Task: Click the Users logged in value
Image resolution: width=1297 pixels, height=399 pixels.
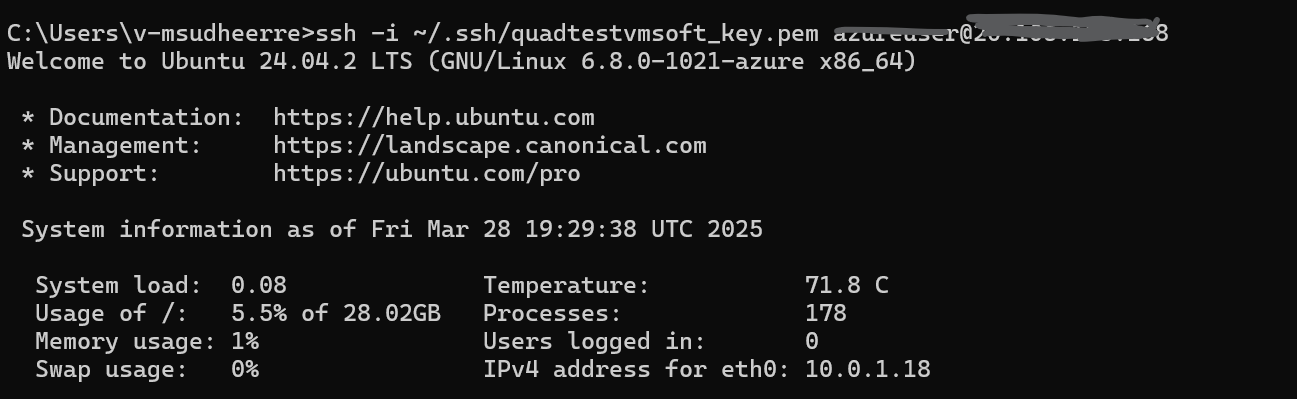Action: [x=811, y=342]
